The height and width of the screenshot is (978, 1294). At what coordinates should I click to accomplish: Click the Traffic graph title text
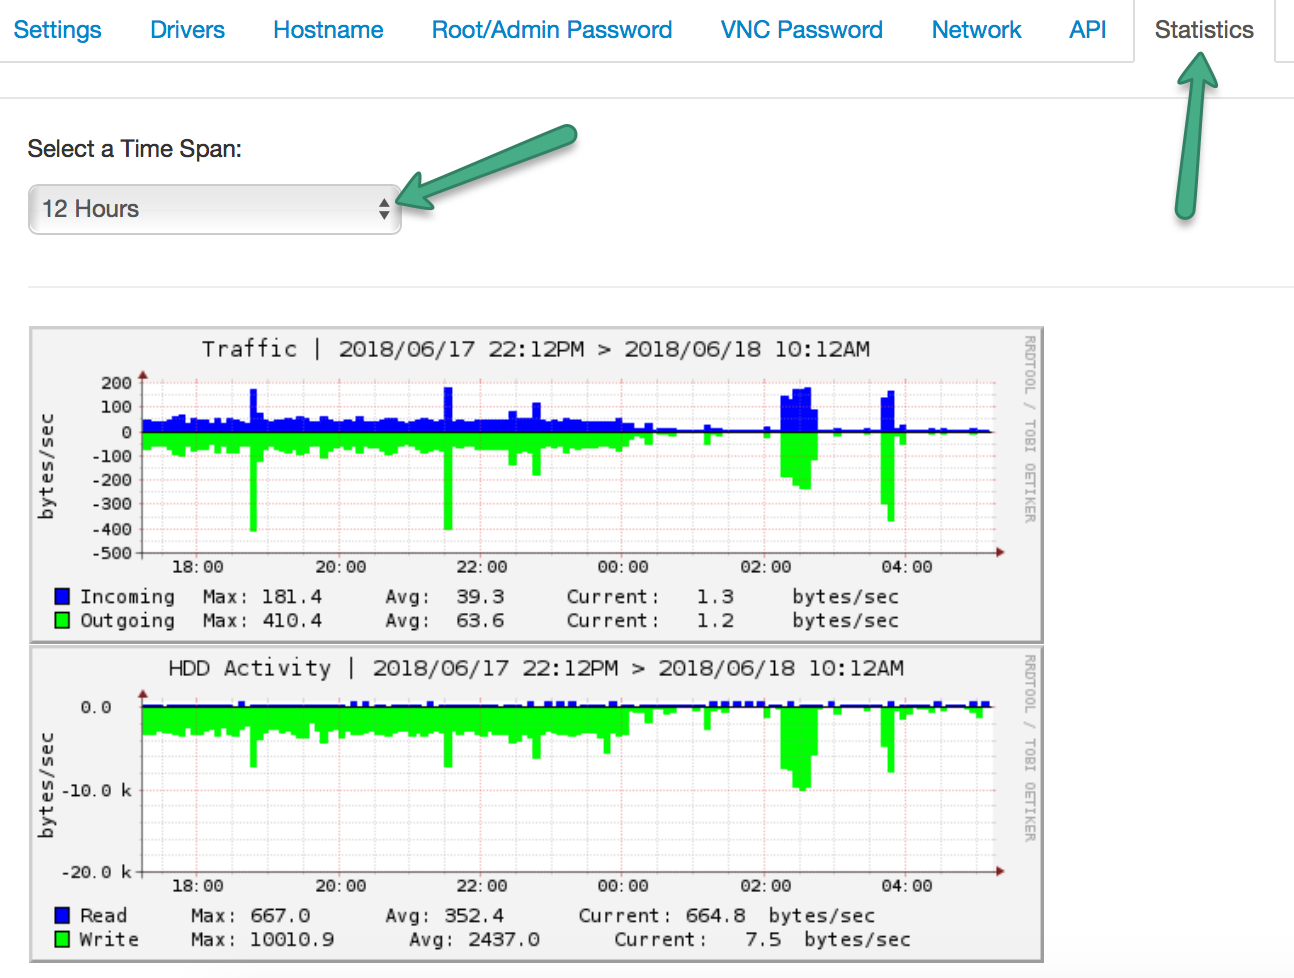pyautogui.click(x=535, y=349)
